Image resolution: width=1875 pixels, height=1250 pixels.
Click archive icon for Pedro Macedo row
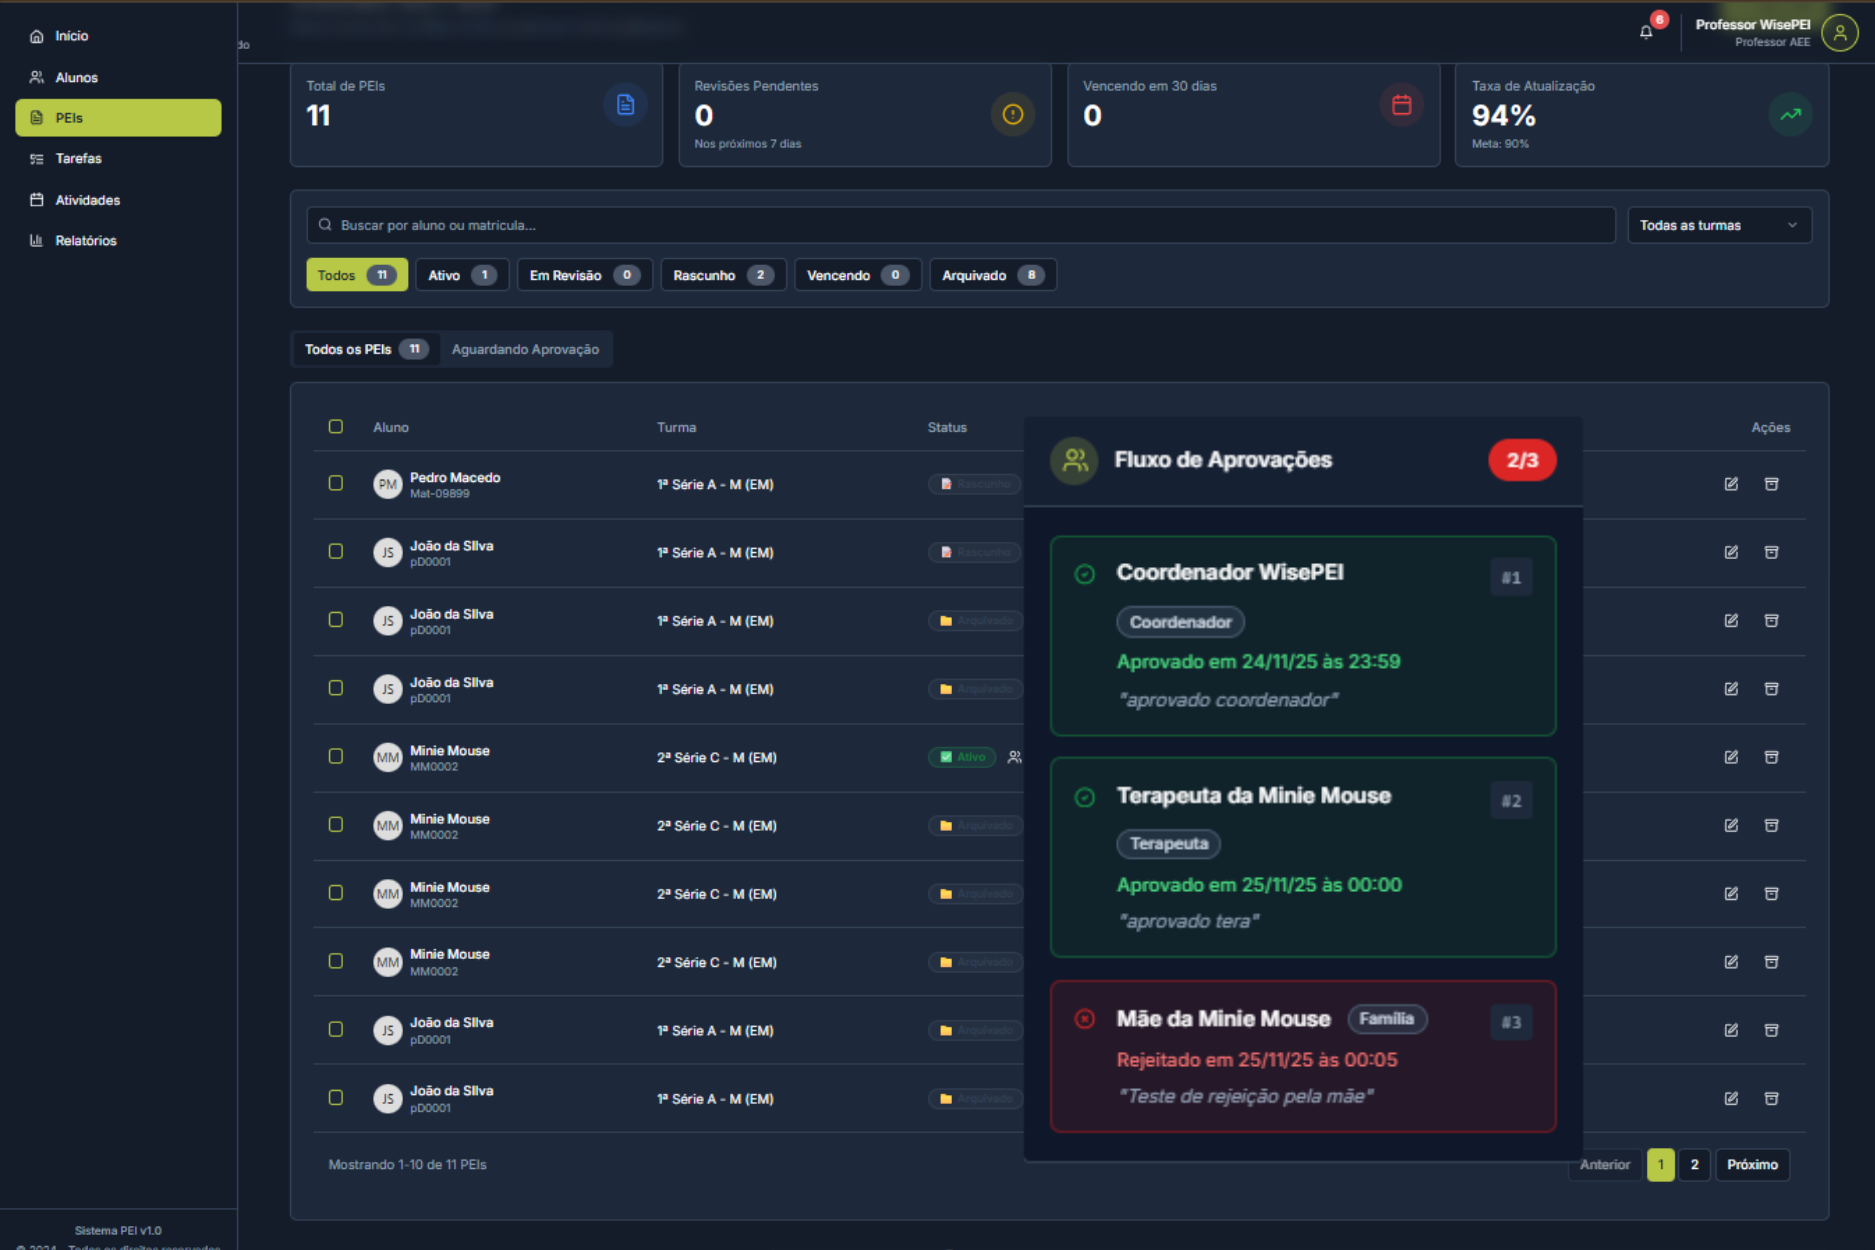1771,484
